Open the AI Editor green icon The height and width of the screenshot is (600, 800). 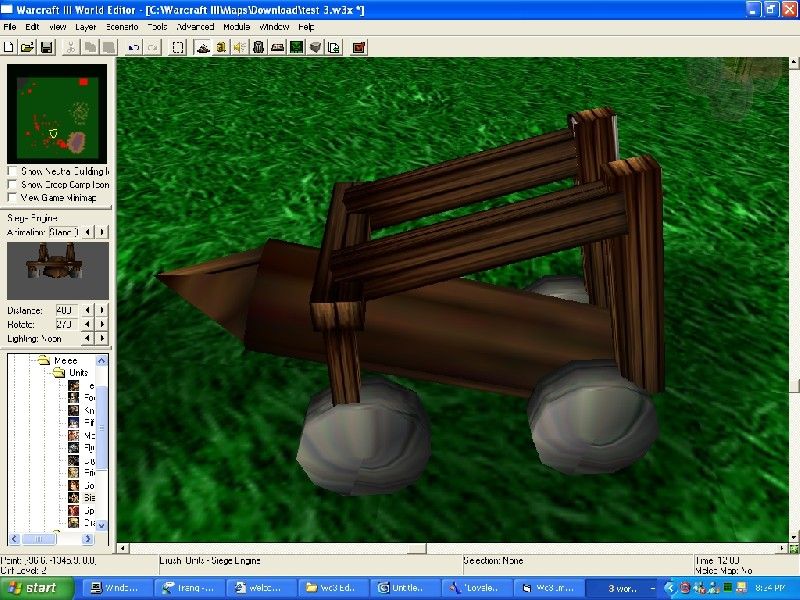click(296, 47)
